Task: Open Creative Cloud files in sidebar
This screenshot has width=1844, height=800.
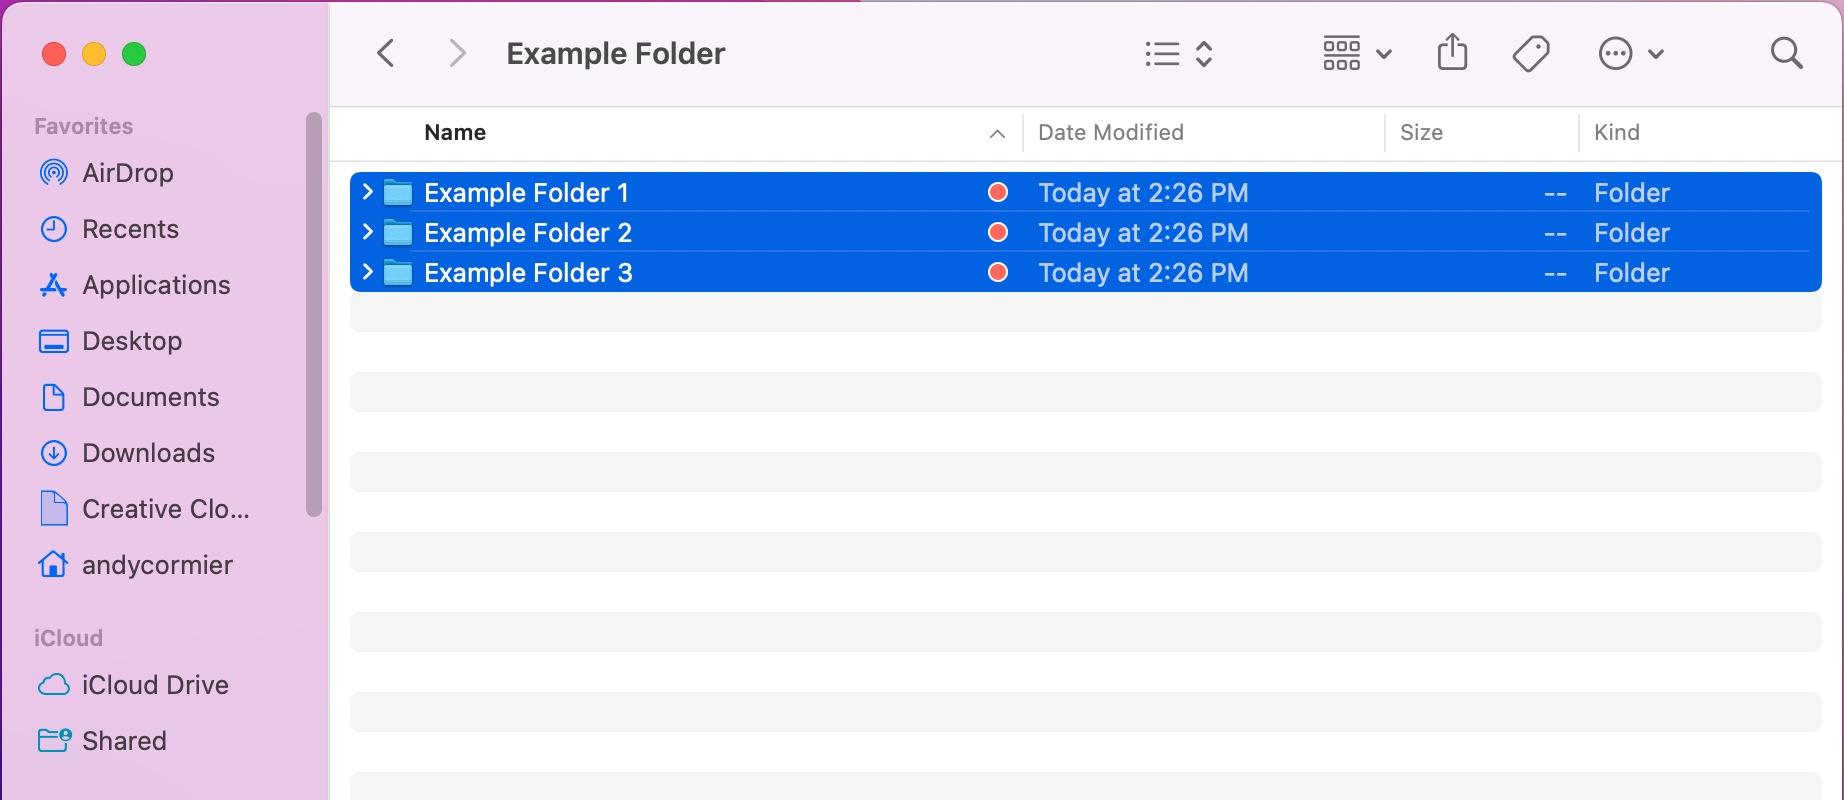Action: pos(166,509)
